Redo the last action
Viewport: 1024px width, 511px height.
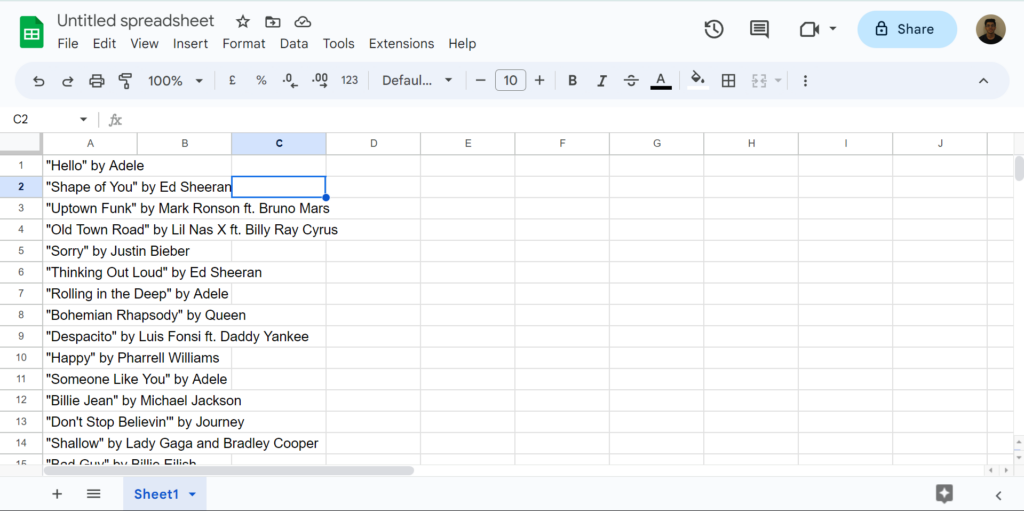coord(67,81)
